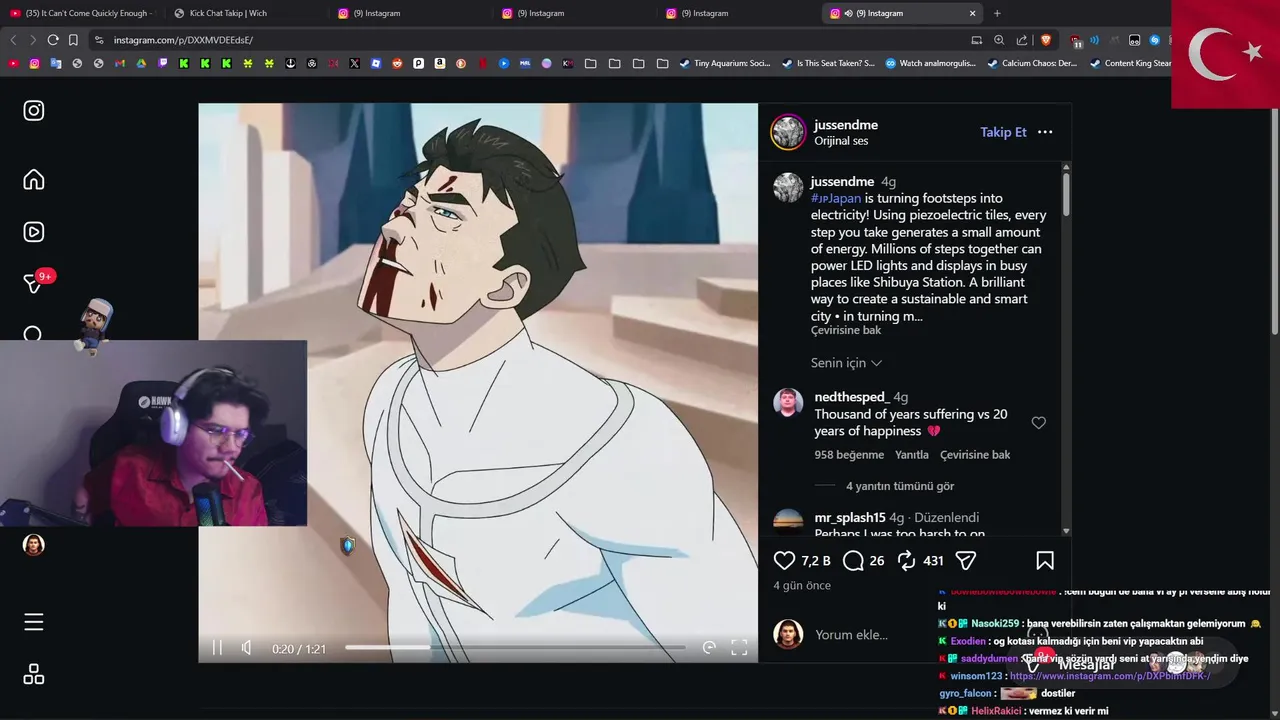This screenshot has height=720, width=1280.
Task: Toggle the video replay loop icon
Action: point(709,648)
